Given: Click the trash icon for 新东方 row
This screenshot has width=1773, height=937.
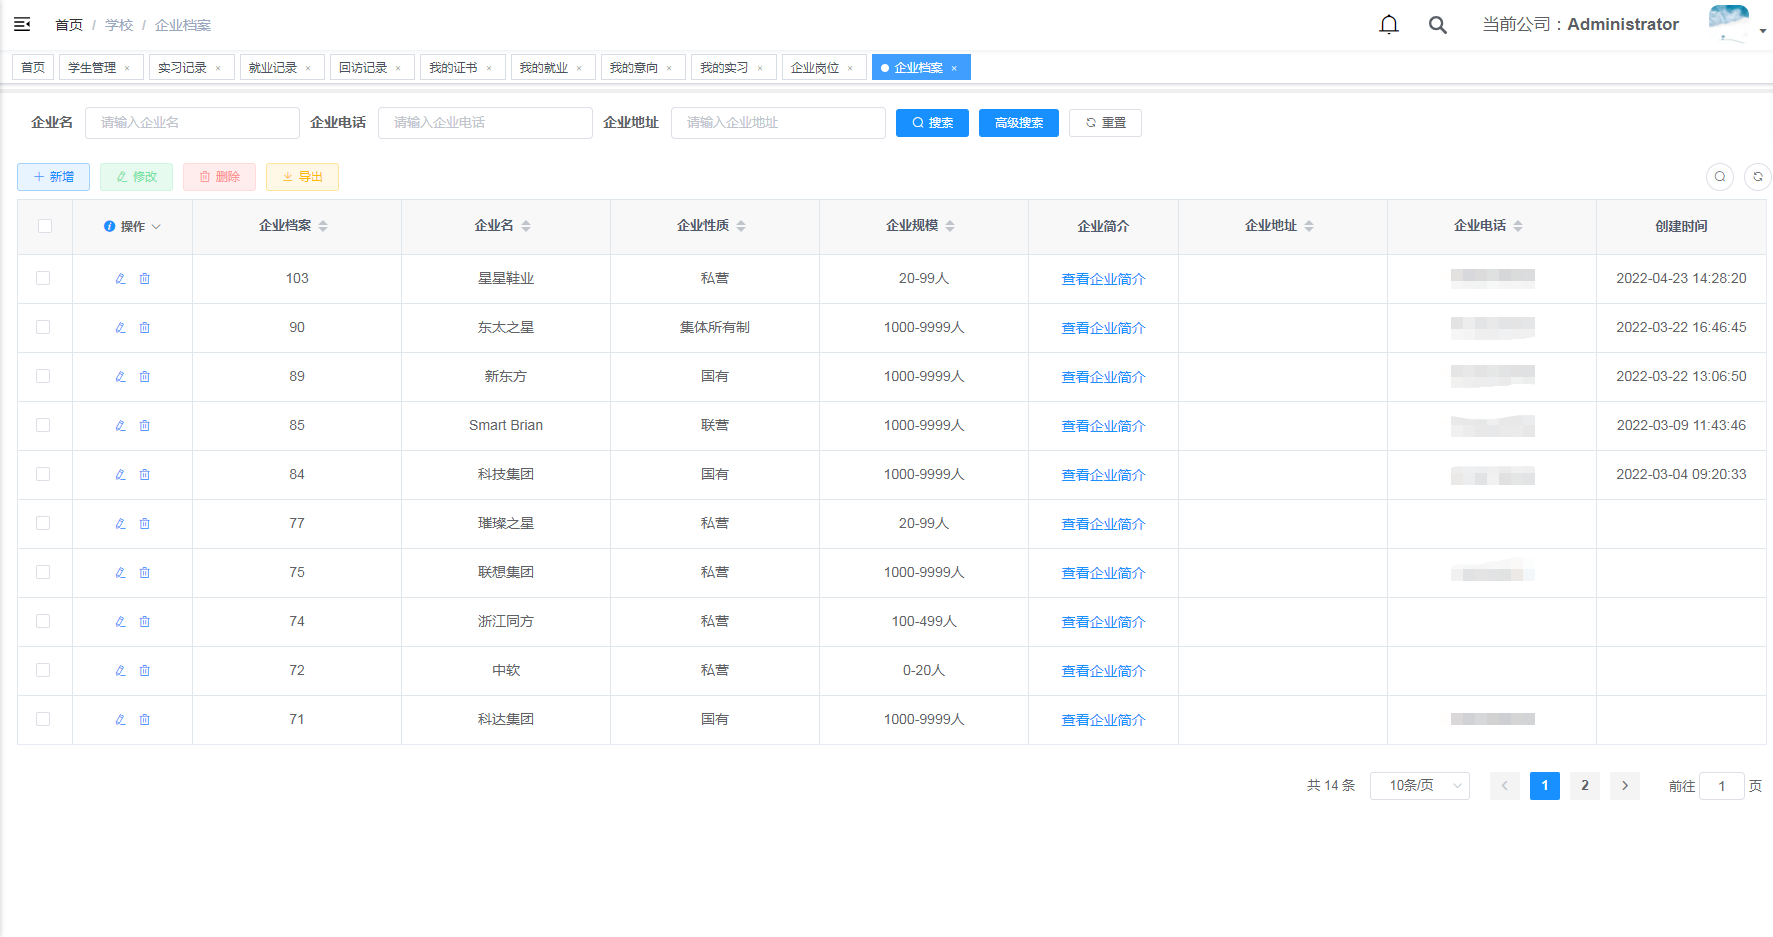Looking at the screenshot, I should point(145,377).
